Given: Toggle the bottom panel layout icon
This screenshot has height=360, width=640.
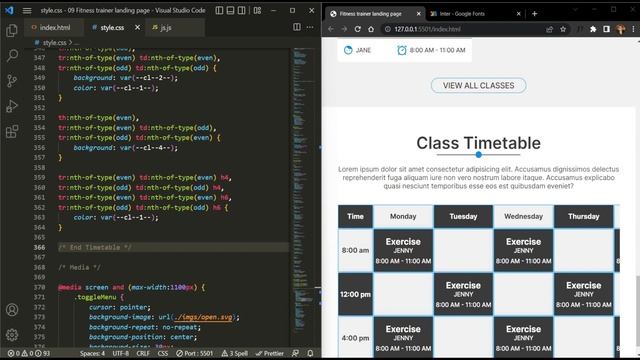Looking at the screenshot, I should [x=230, y=10].
